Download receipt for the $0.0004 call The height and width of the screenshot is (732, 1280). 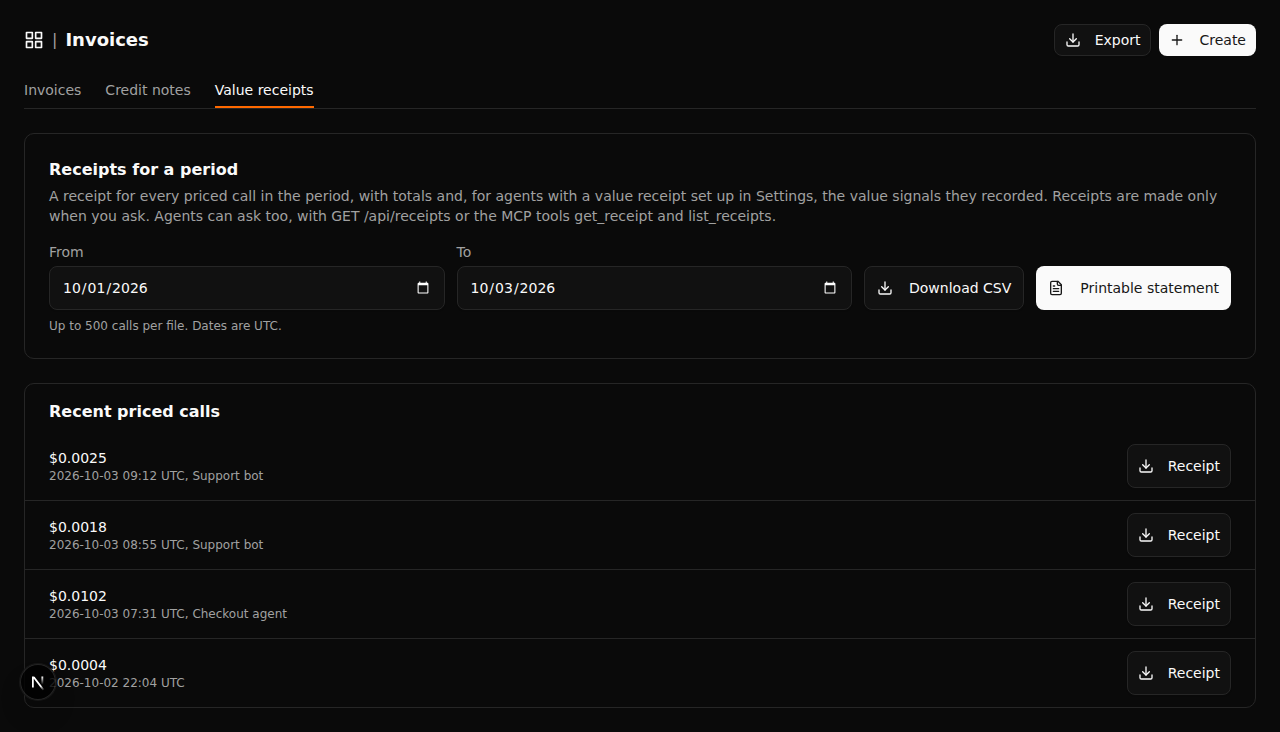point(1179,673)
